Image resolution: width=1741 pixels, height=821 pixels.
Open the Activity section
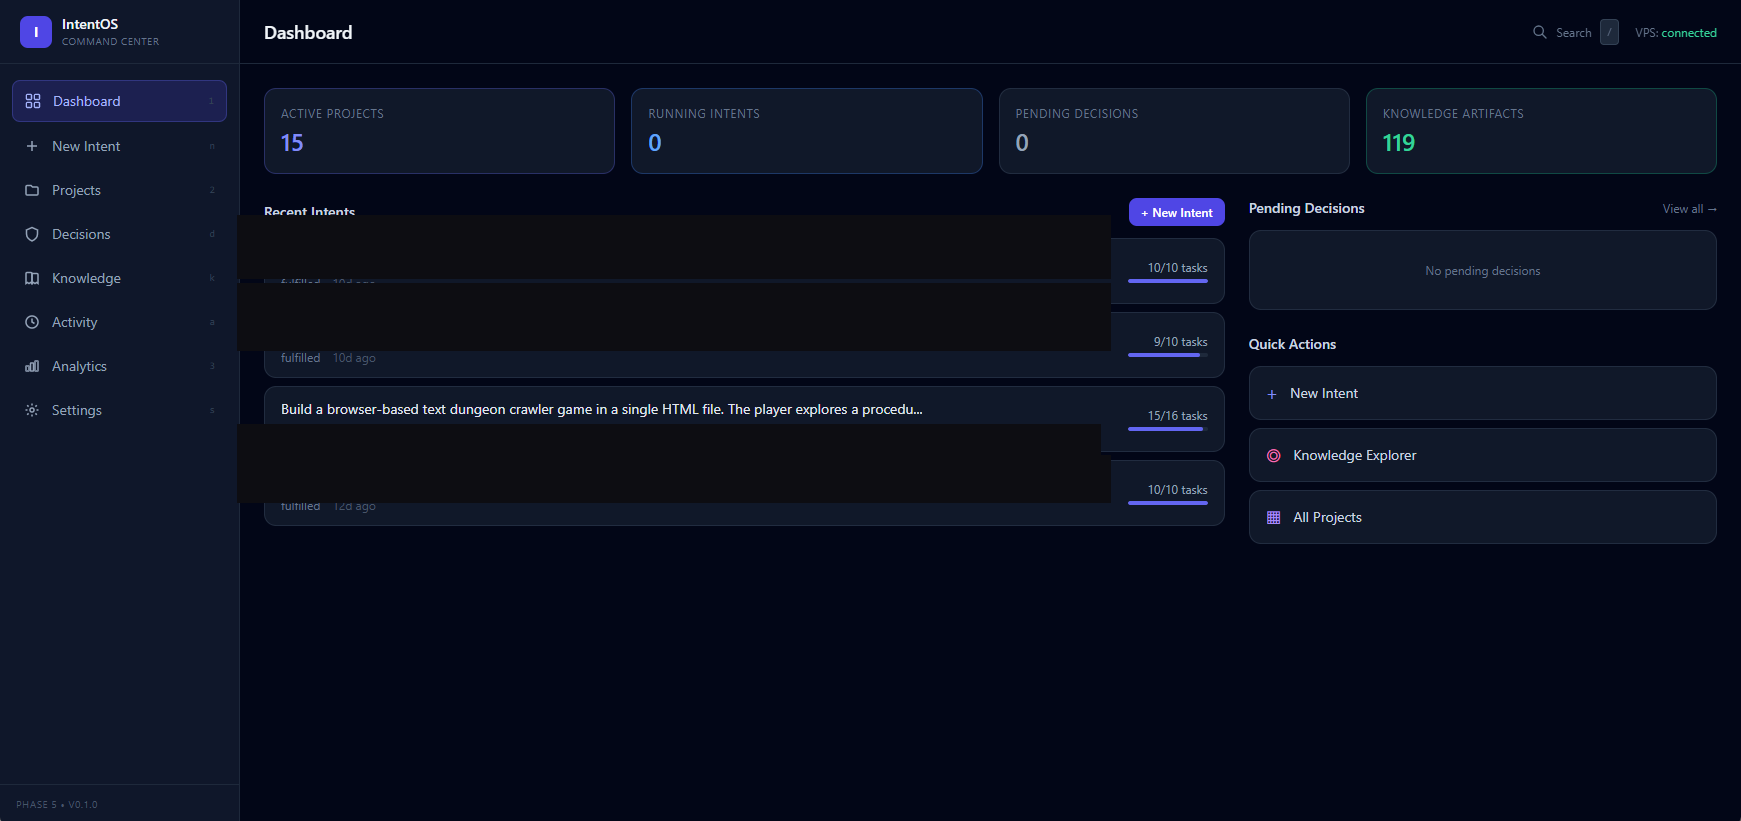point(119,322)
